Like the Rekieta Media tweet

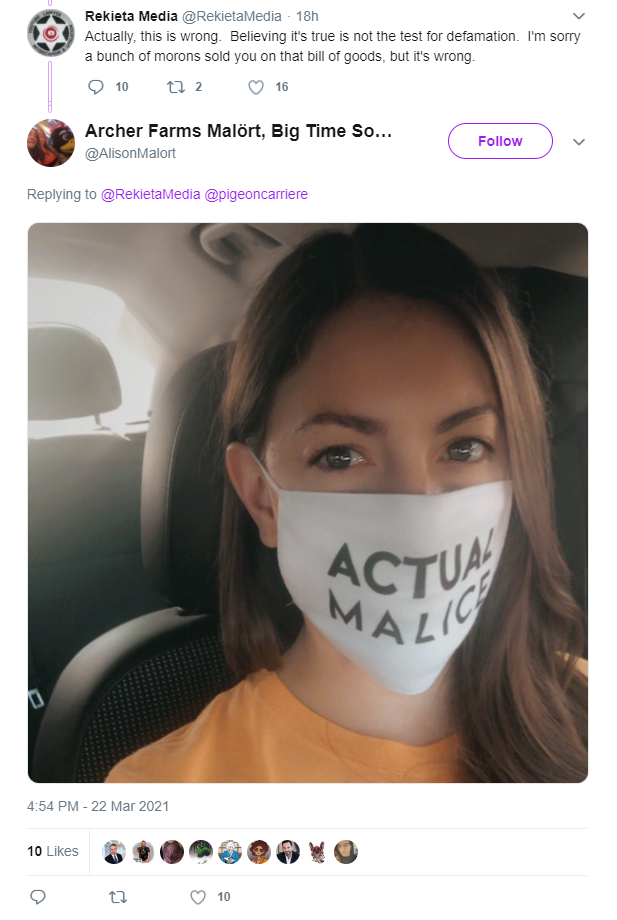click(x=256, y=87)
